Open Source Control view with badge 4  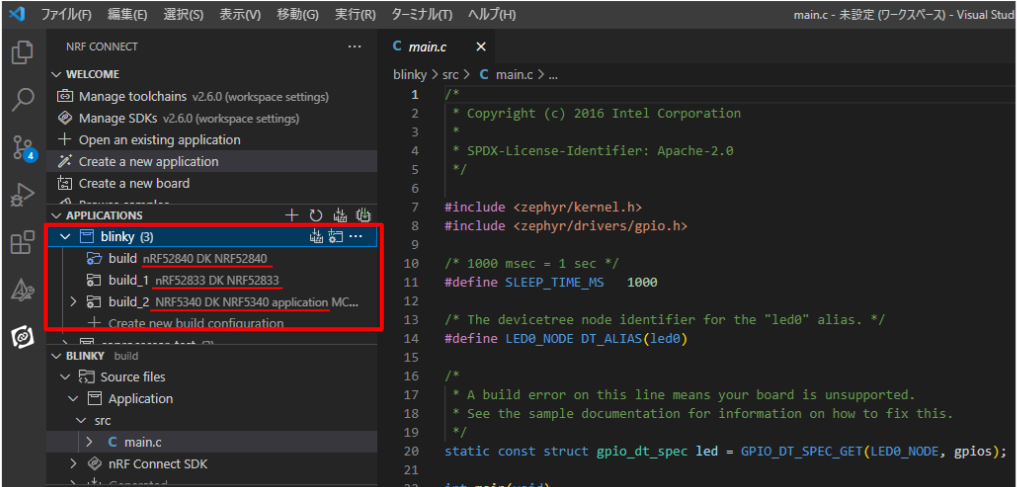tap(25, 148)
